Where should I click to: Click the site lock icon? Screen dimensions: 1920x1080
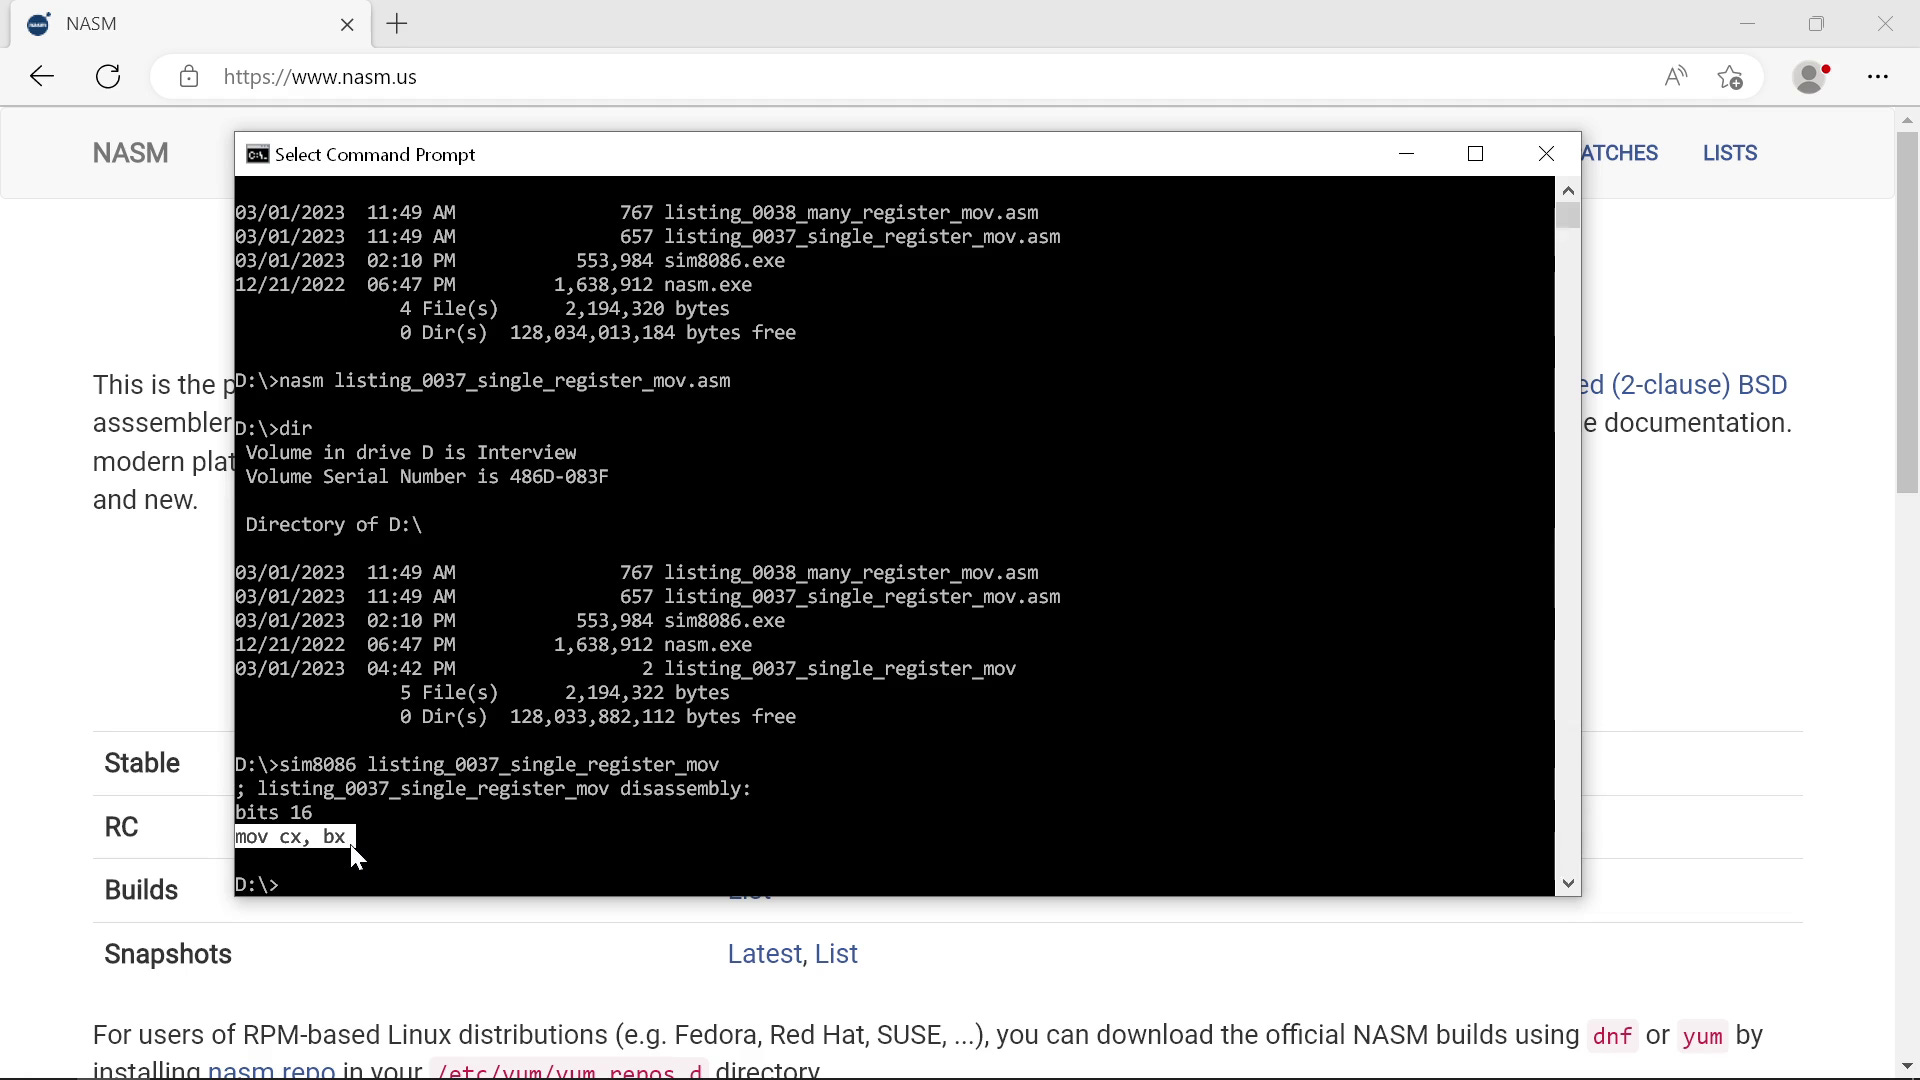pyautogui.click(x=189, y=77)
